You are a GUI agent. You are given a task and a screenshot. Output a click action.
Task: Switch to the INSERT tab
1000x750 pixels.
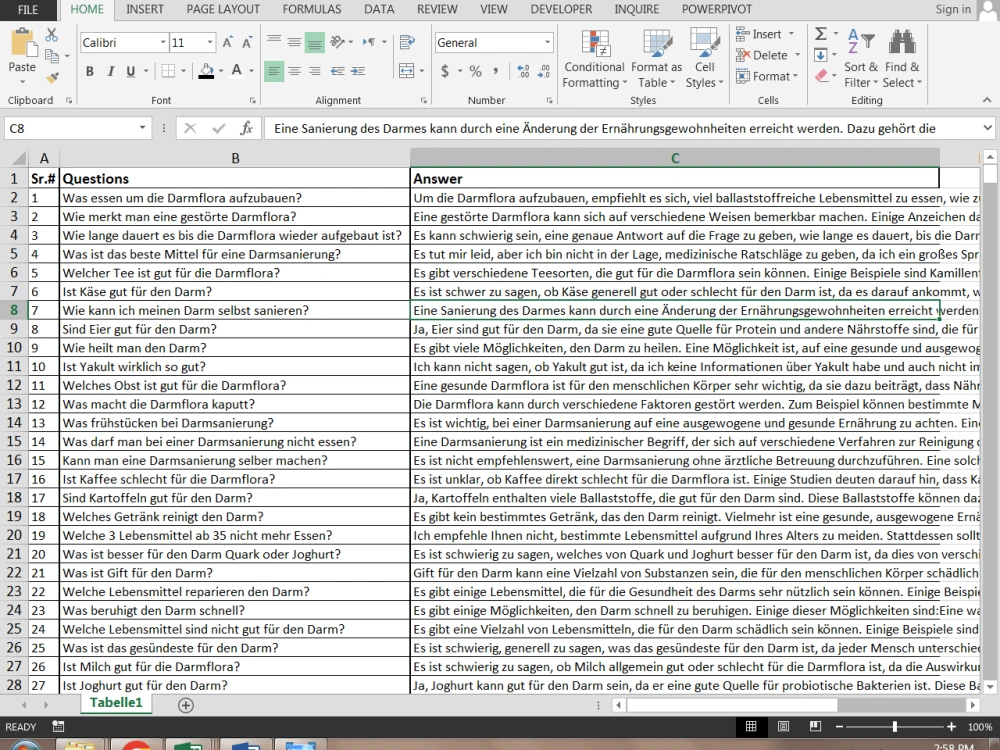tap(145, 10)
